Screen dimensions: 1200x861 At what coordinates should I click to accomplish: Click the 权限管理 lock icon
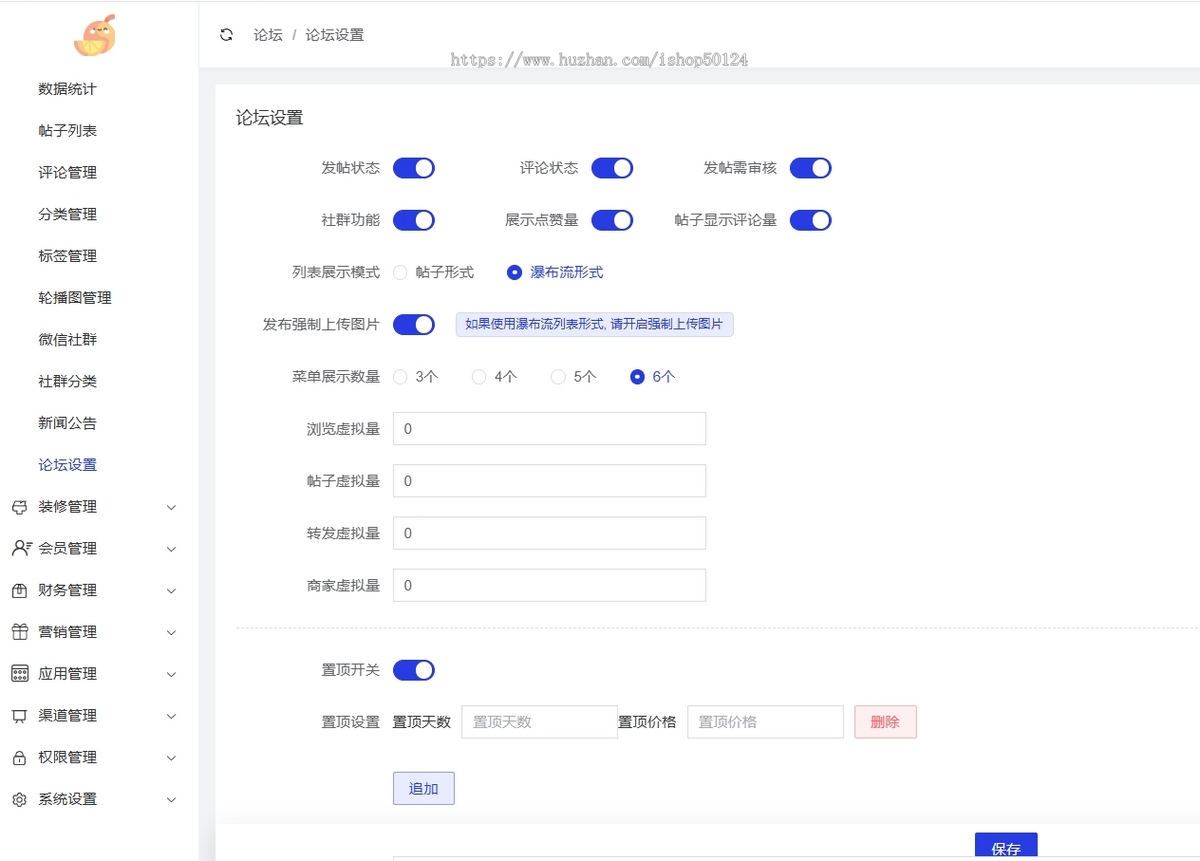pyautogui.click(x=19, y=758)
